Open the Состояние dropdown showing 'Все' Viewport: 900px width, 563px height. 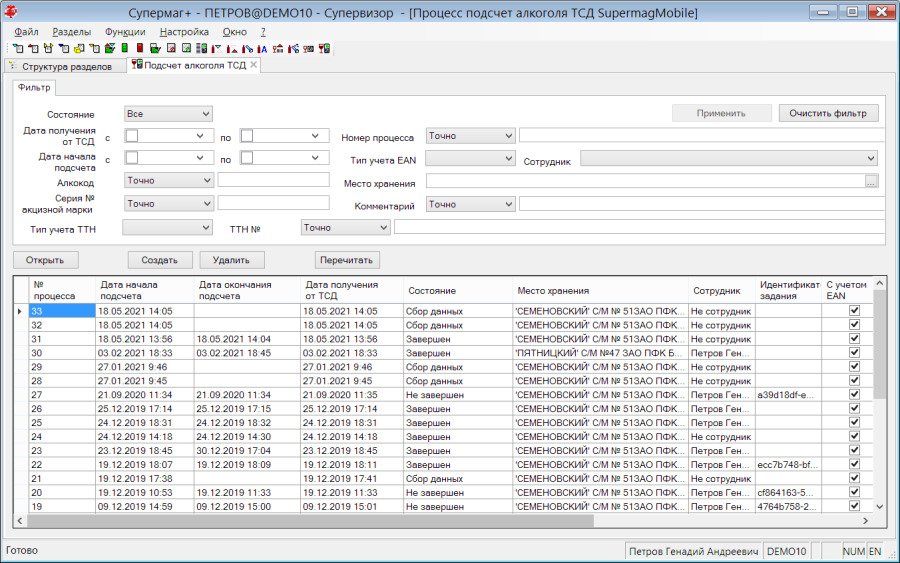pyautogui.click(x=168, y=114)
